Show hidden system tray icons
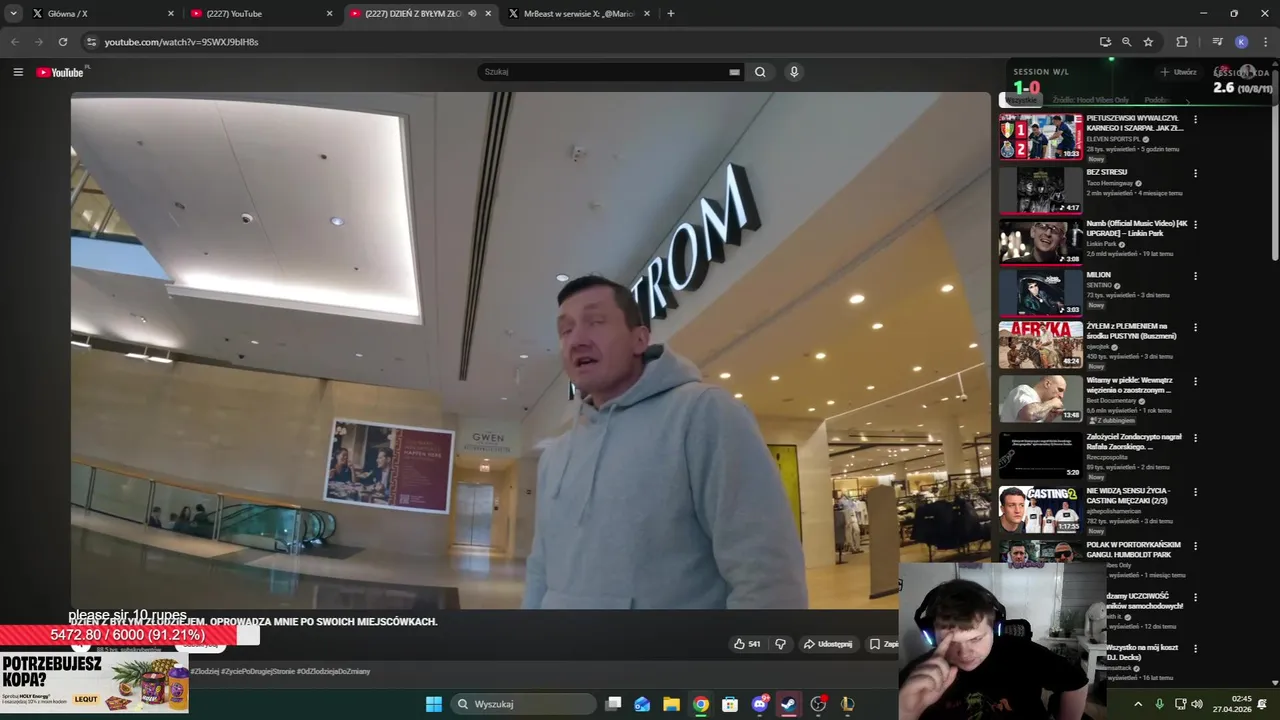The image size is (1280, 720). click(1138, 704)
